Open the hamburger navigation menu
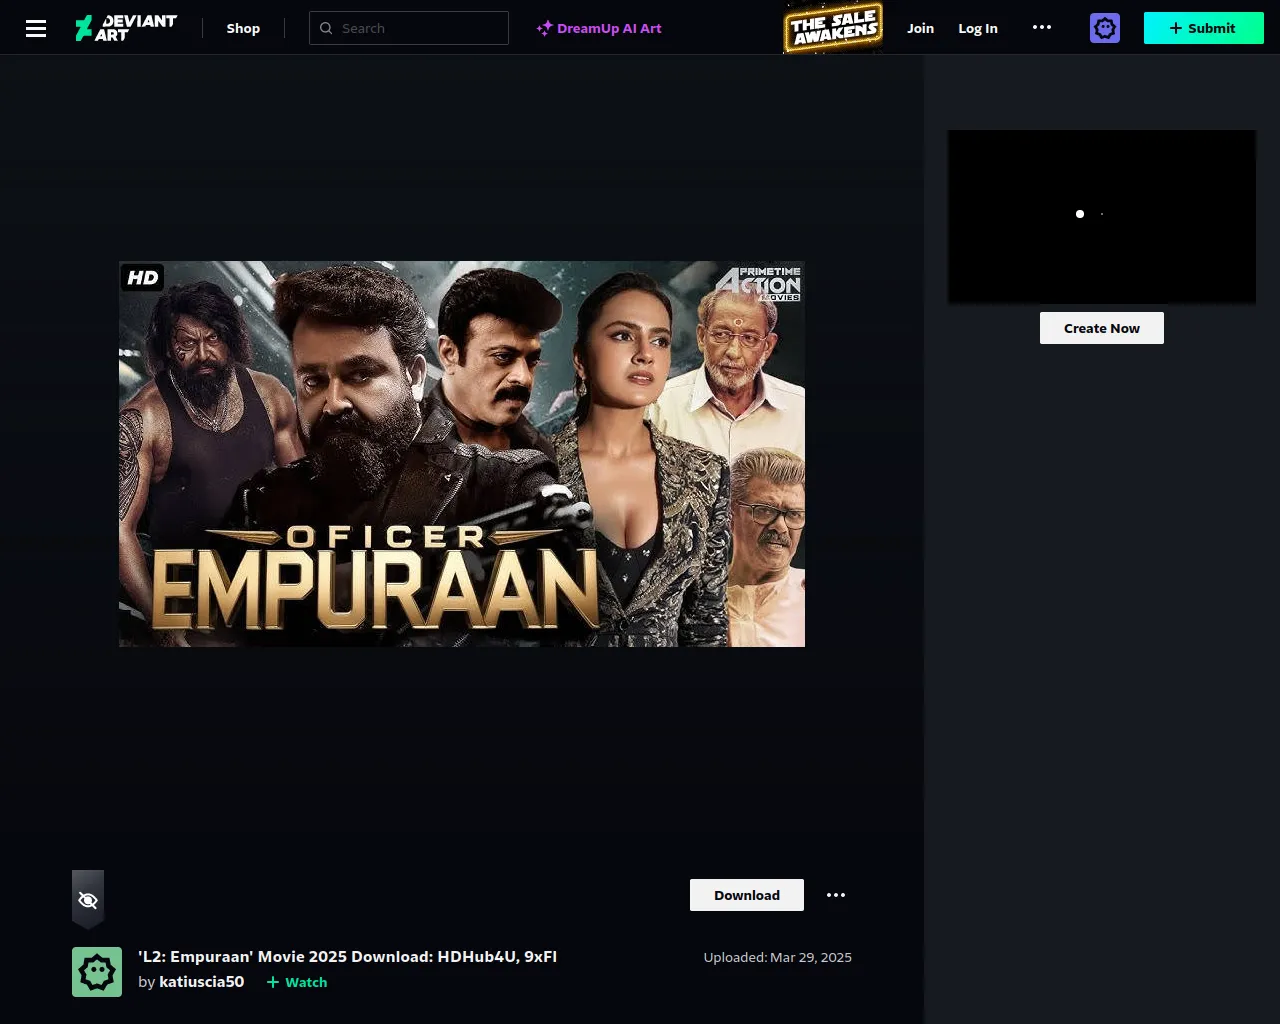1280x1024 pixels. click(x=36, y=28)
